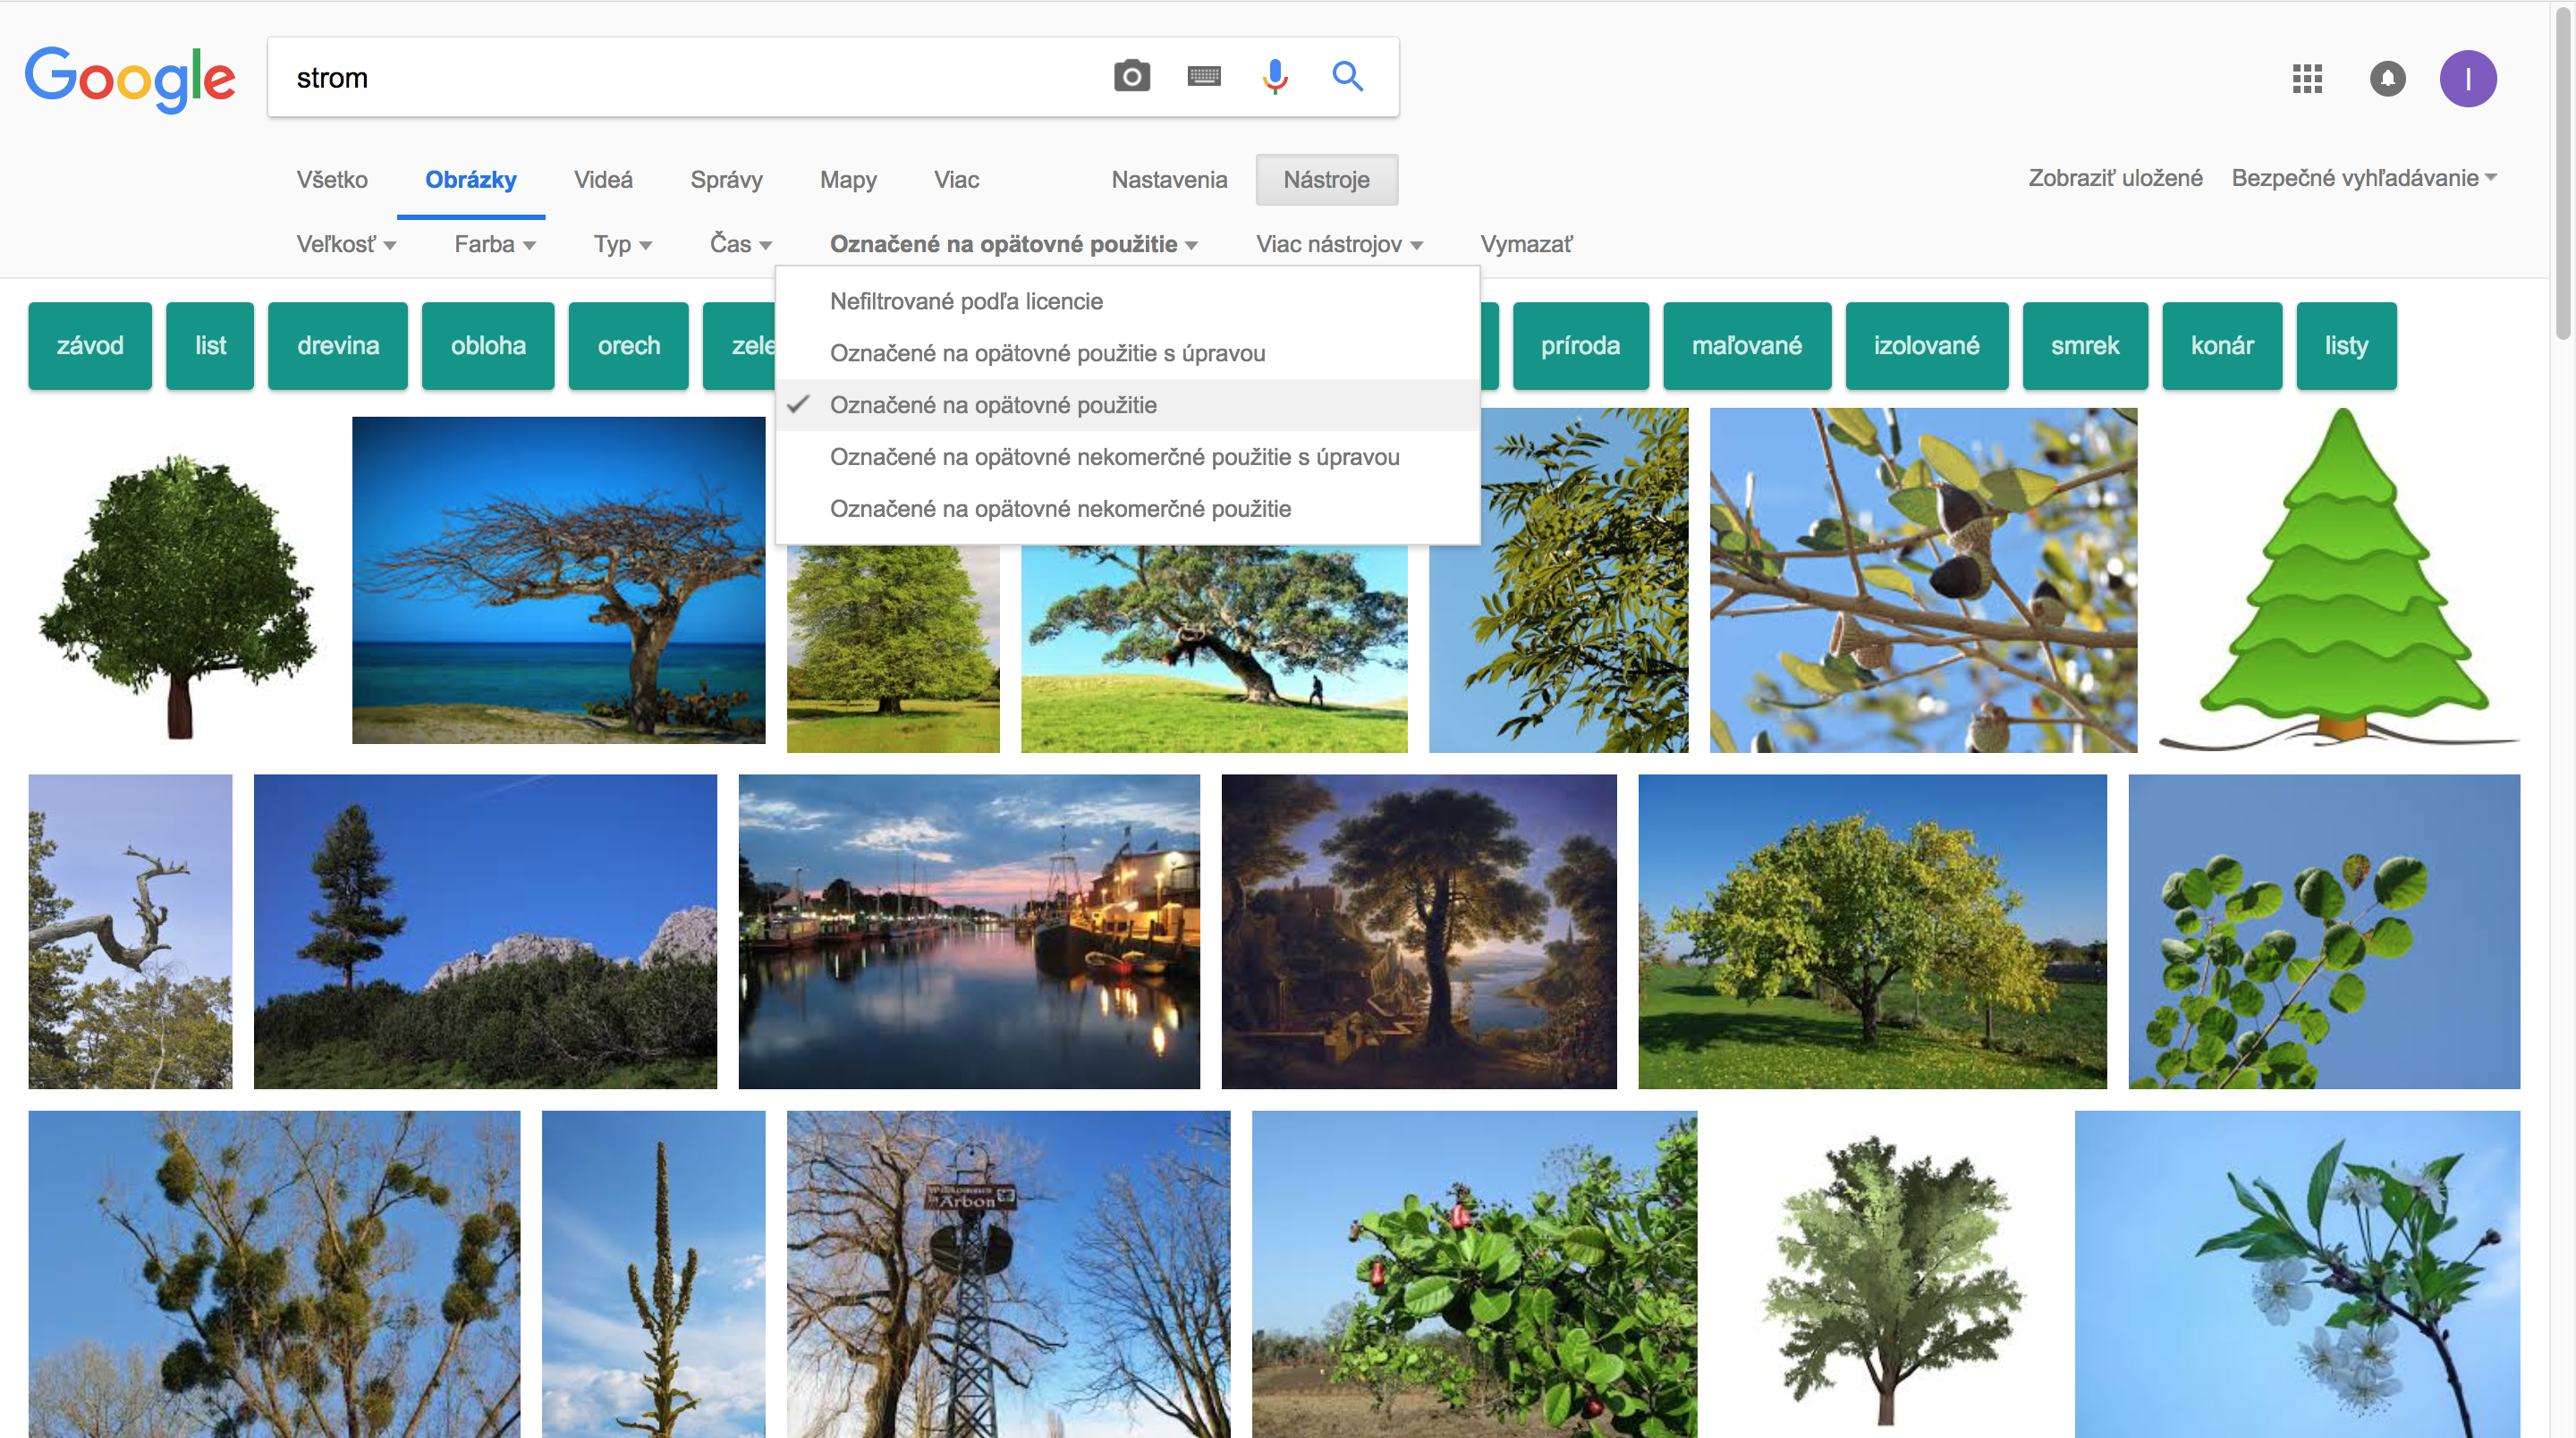2576x1438 pixels.
Task: Open the notifications bell icon
Action: (x=2387, y=78)
